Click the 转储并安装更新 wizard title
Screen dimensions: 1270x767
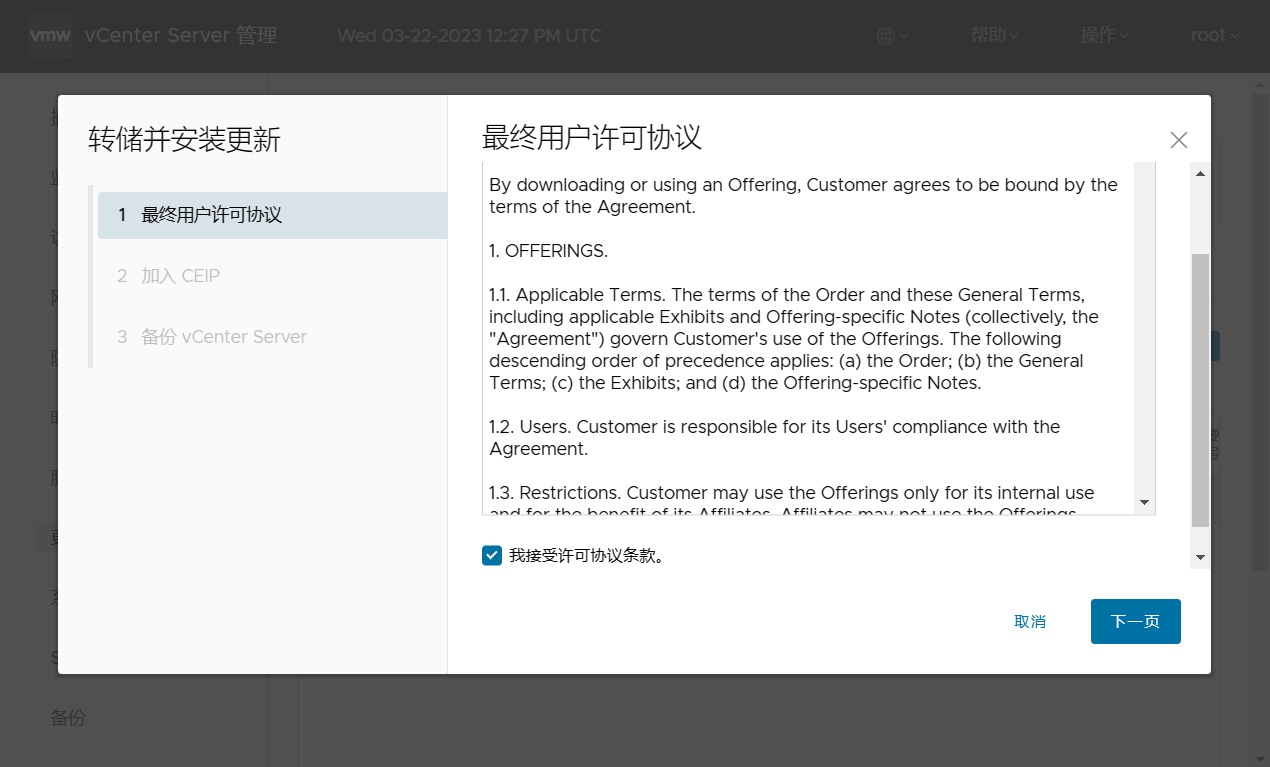point(185,140)
